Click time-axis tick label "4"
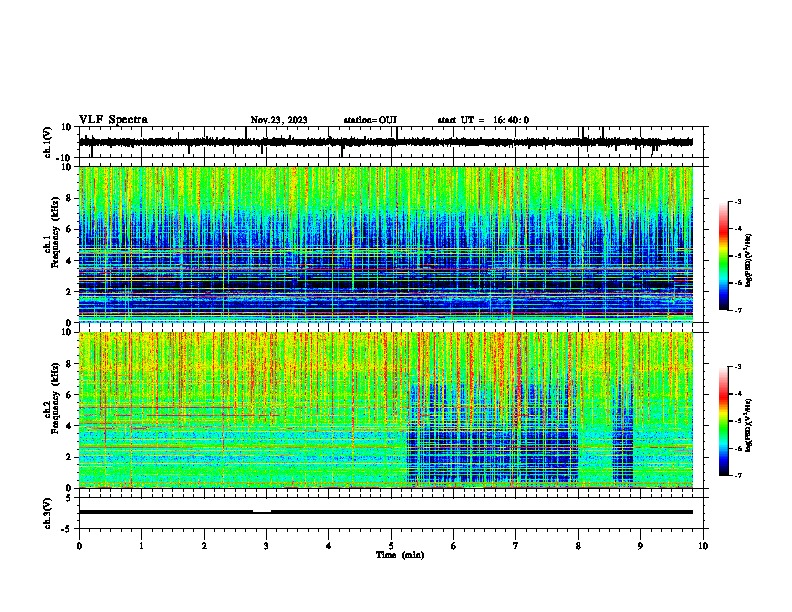This screenshot has height=612, width=792. (329, 546)
